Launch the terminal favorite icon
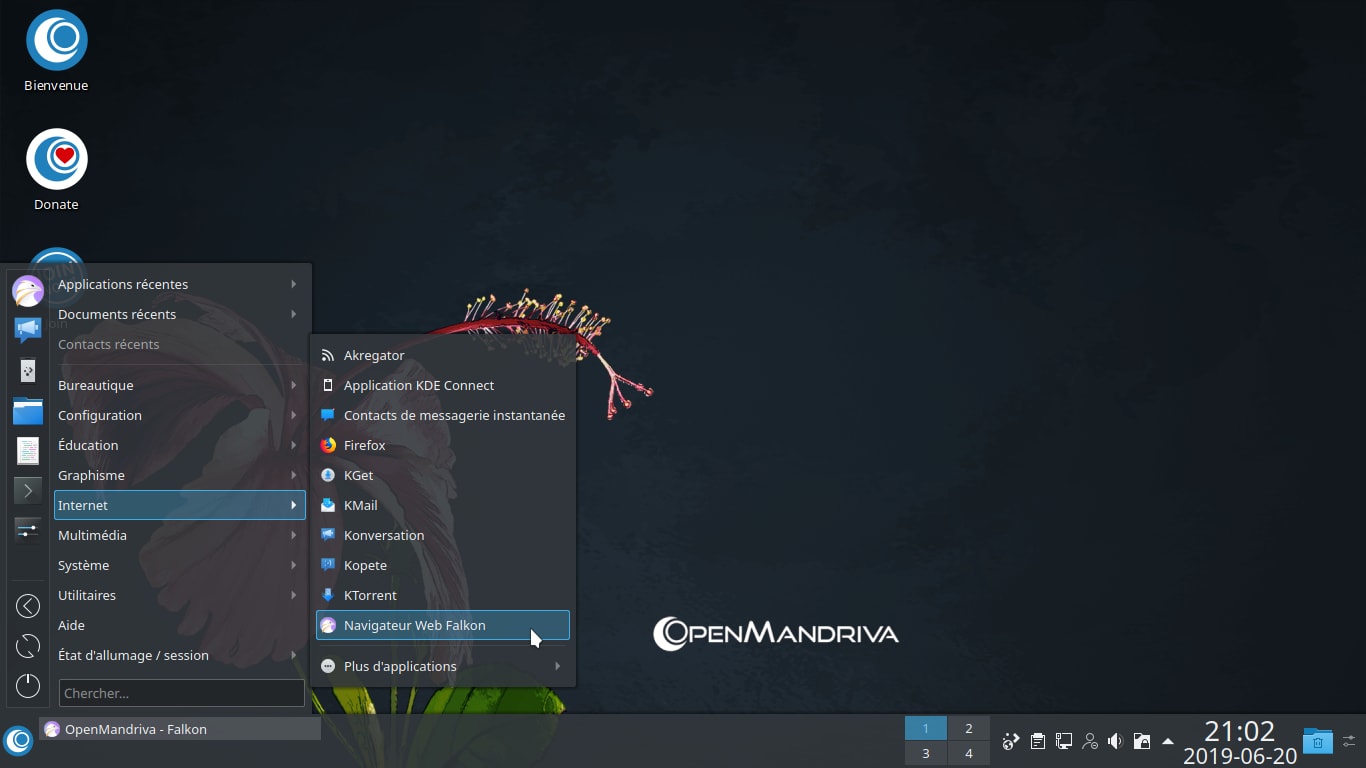Viewport: 1366px width, 768px height. [x=28, y=490]
